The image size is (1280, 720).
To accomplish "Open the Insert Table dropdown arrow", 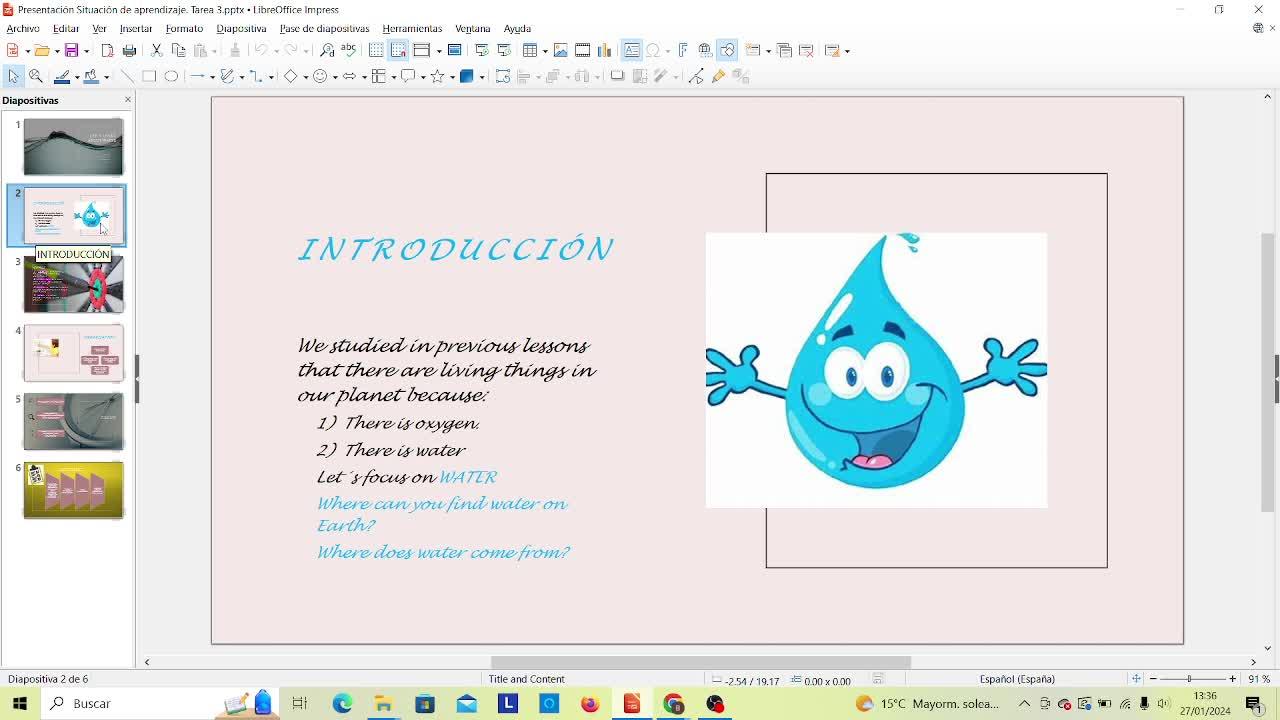I will (x=543, y=50).
